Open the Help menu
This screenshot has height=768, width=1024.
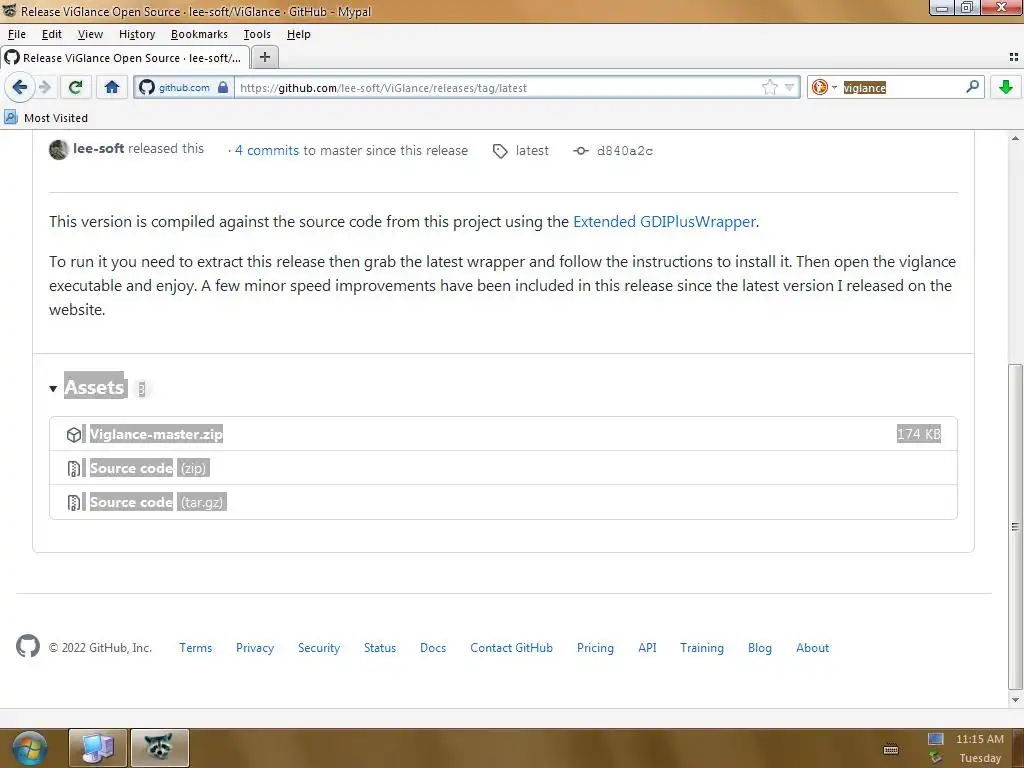point(298,34)
